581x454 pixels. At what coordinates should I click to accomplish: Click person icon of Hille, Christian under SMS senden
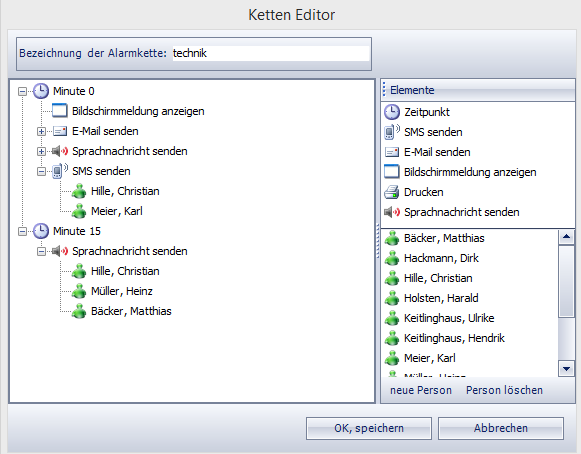tap(79, 191)
